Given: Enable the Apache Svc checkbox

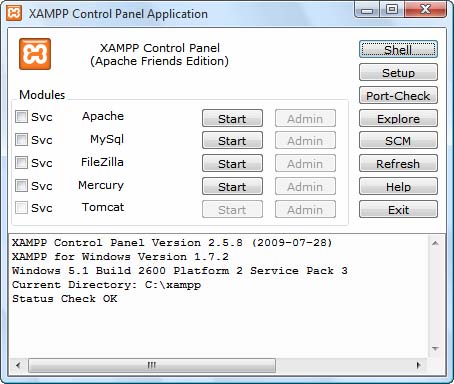Looking at the screenshot, I should (21, 117).
